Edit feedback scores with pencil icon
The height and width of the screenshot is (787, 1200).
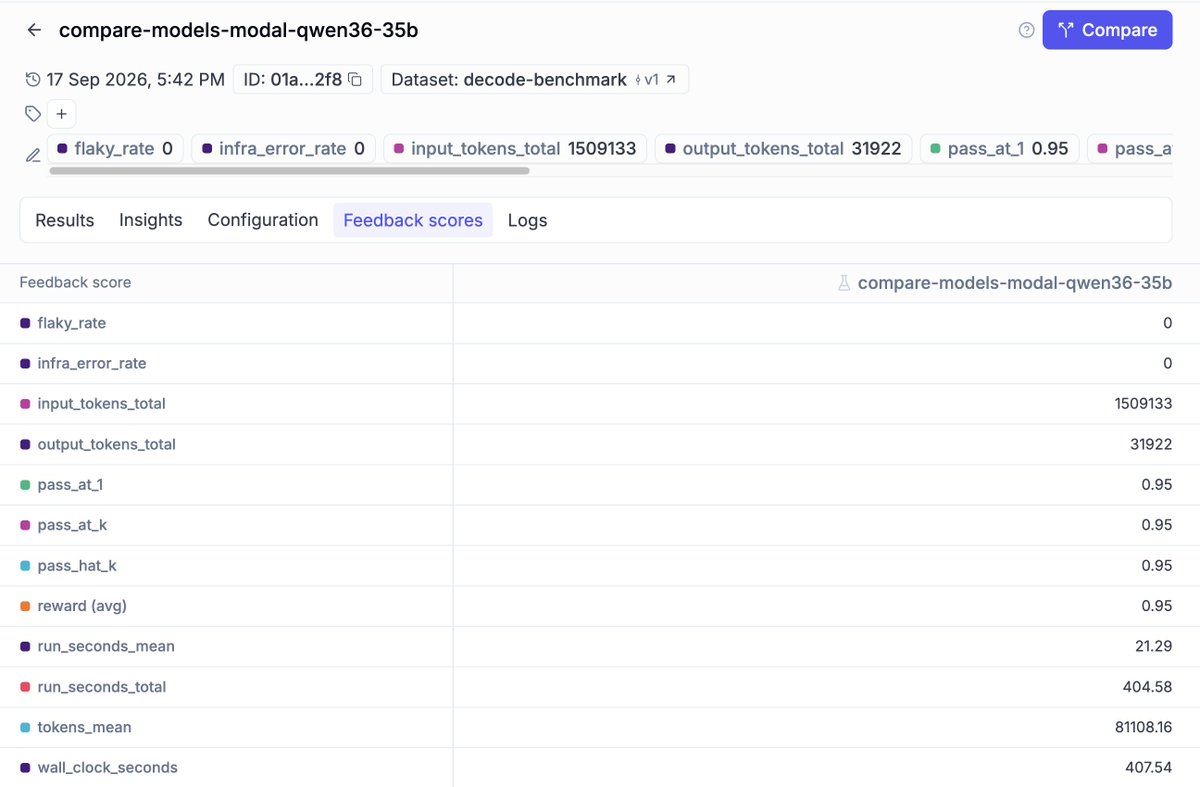[x=33, y=155]
